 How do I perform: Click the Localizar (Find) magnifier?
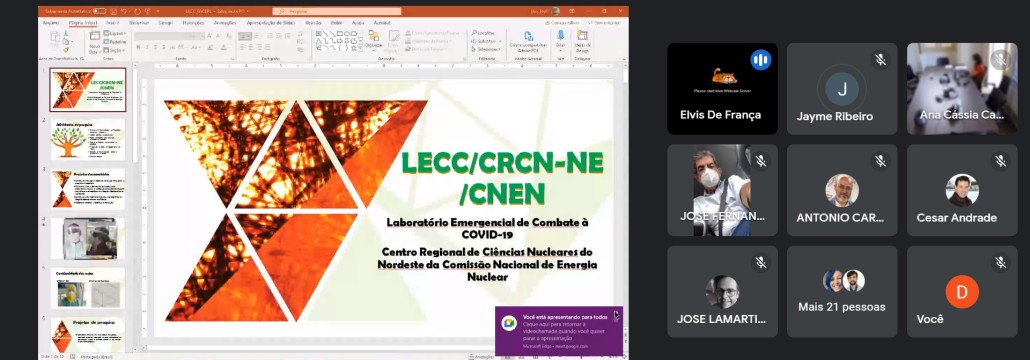pyautogui.click(x=475, y=33)
